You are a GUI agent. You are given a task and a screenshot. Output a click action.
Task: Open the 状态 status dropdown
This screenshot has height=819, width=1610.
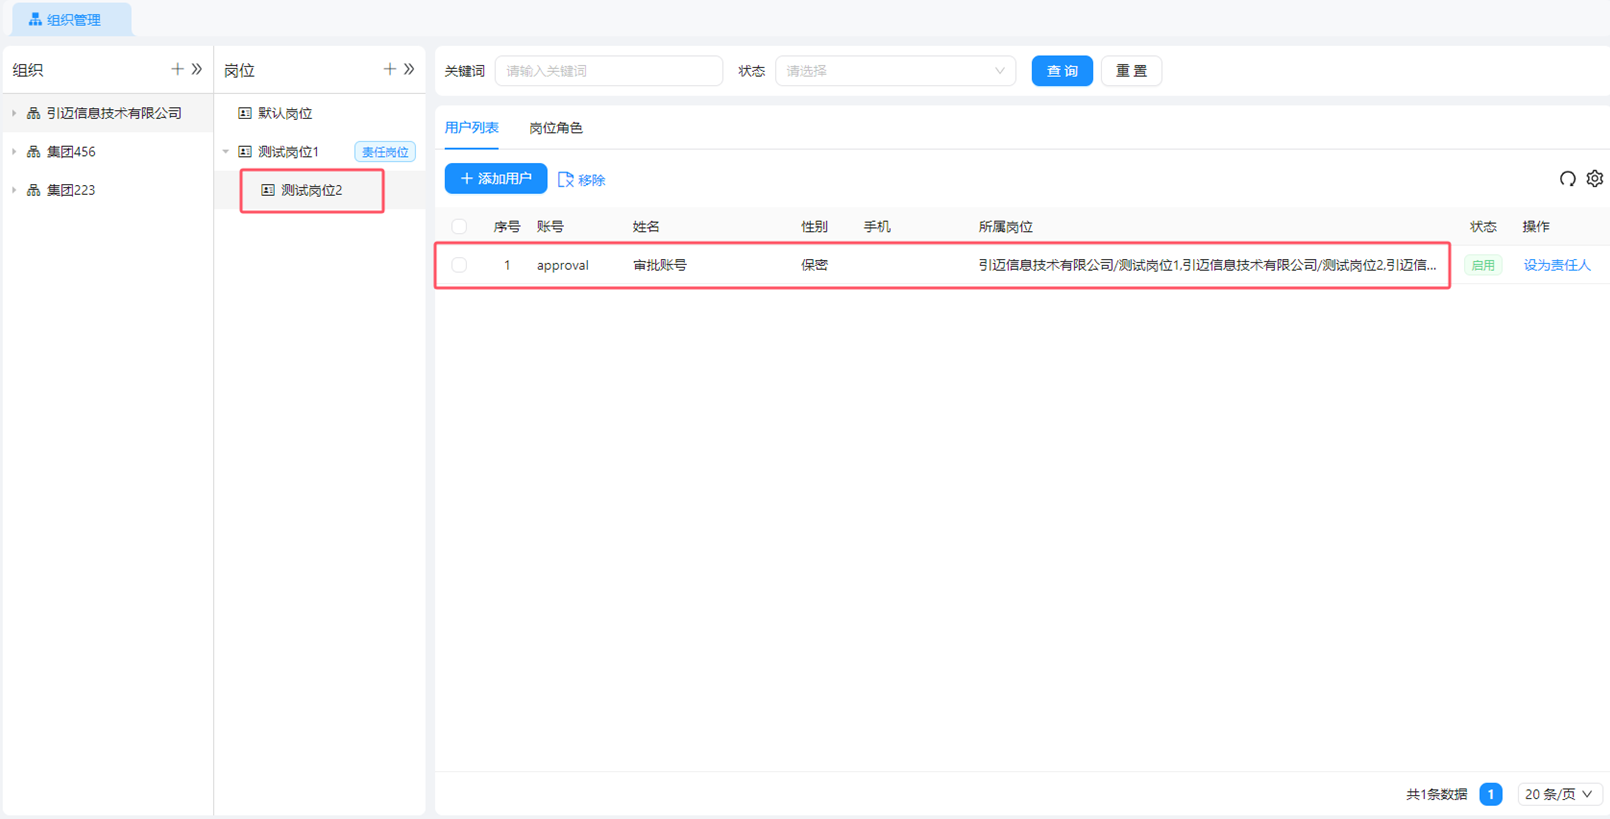click(x=895, y=71)
